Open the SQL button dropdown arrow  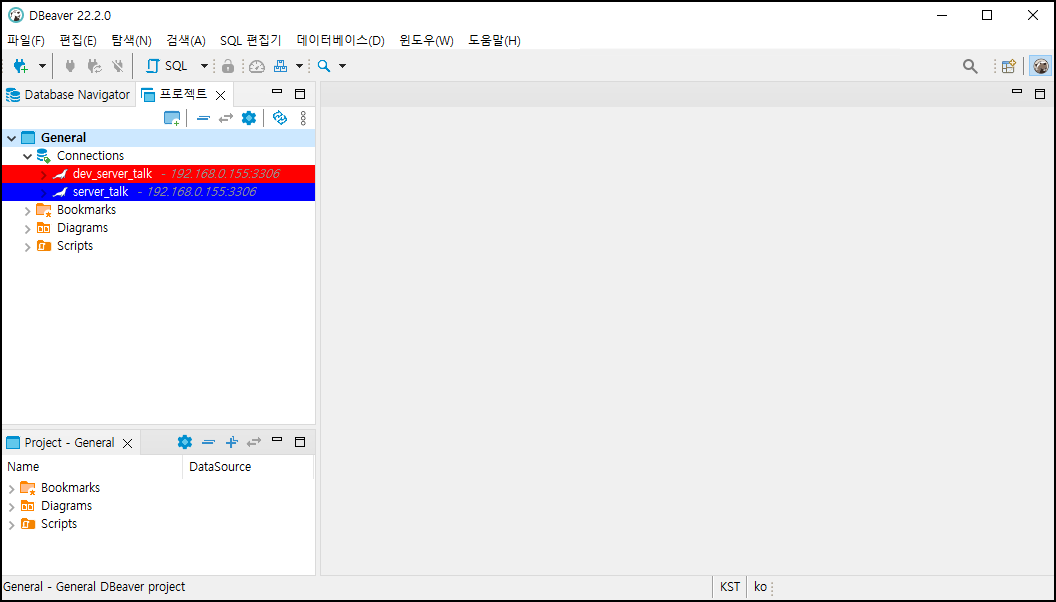click(204, 66)
